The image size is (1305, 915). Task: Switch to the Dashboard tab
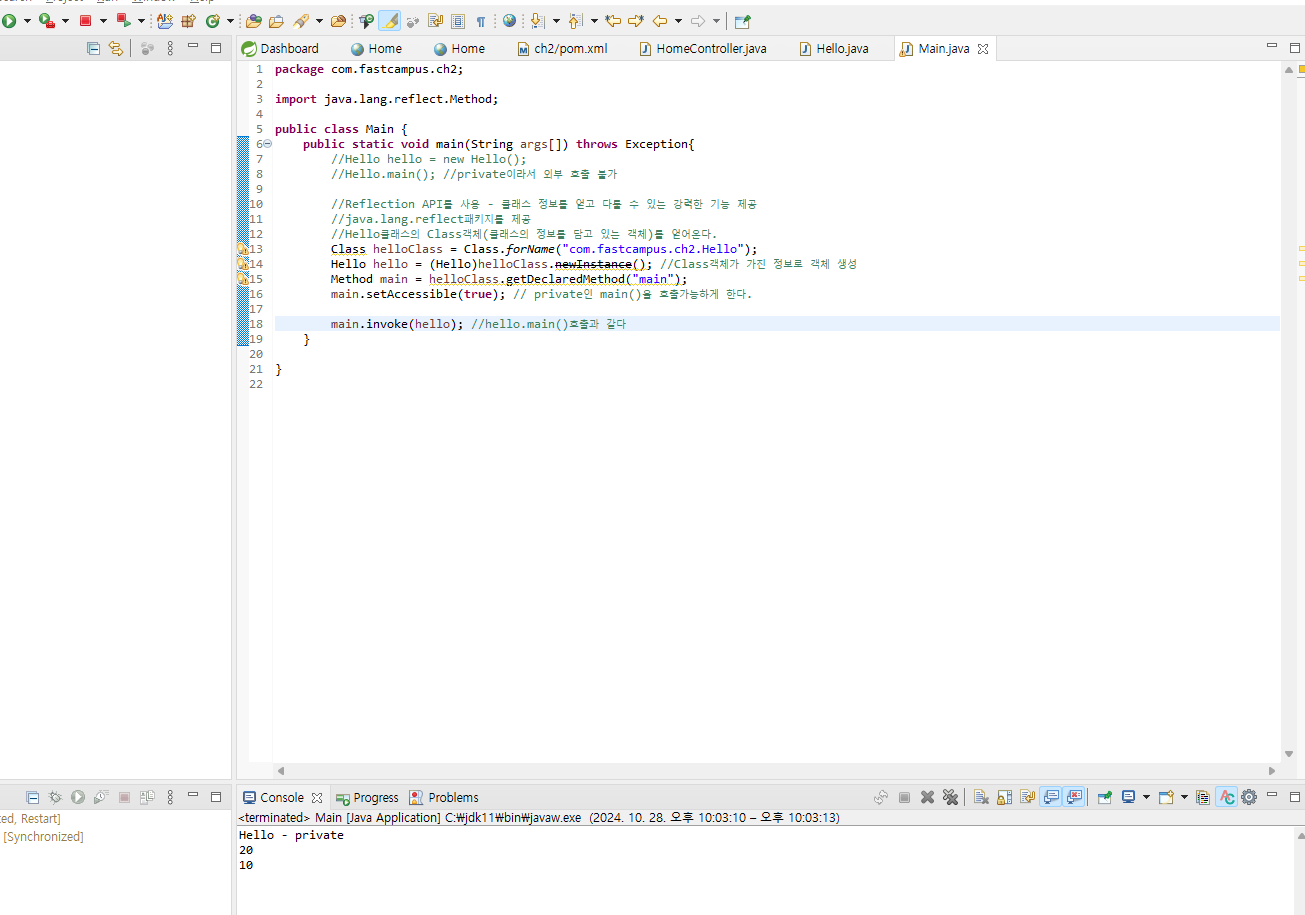coord(280,48)
